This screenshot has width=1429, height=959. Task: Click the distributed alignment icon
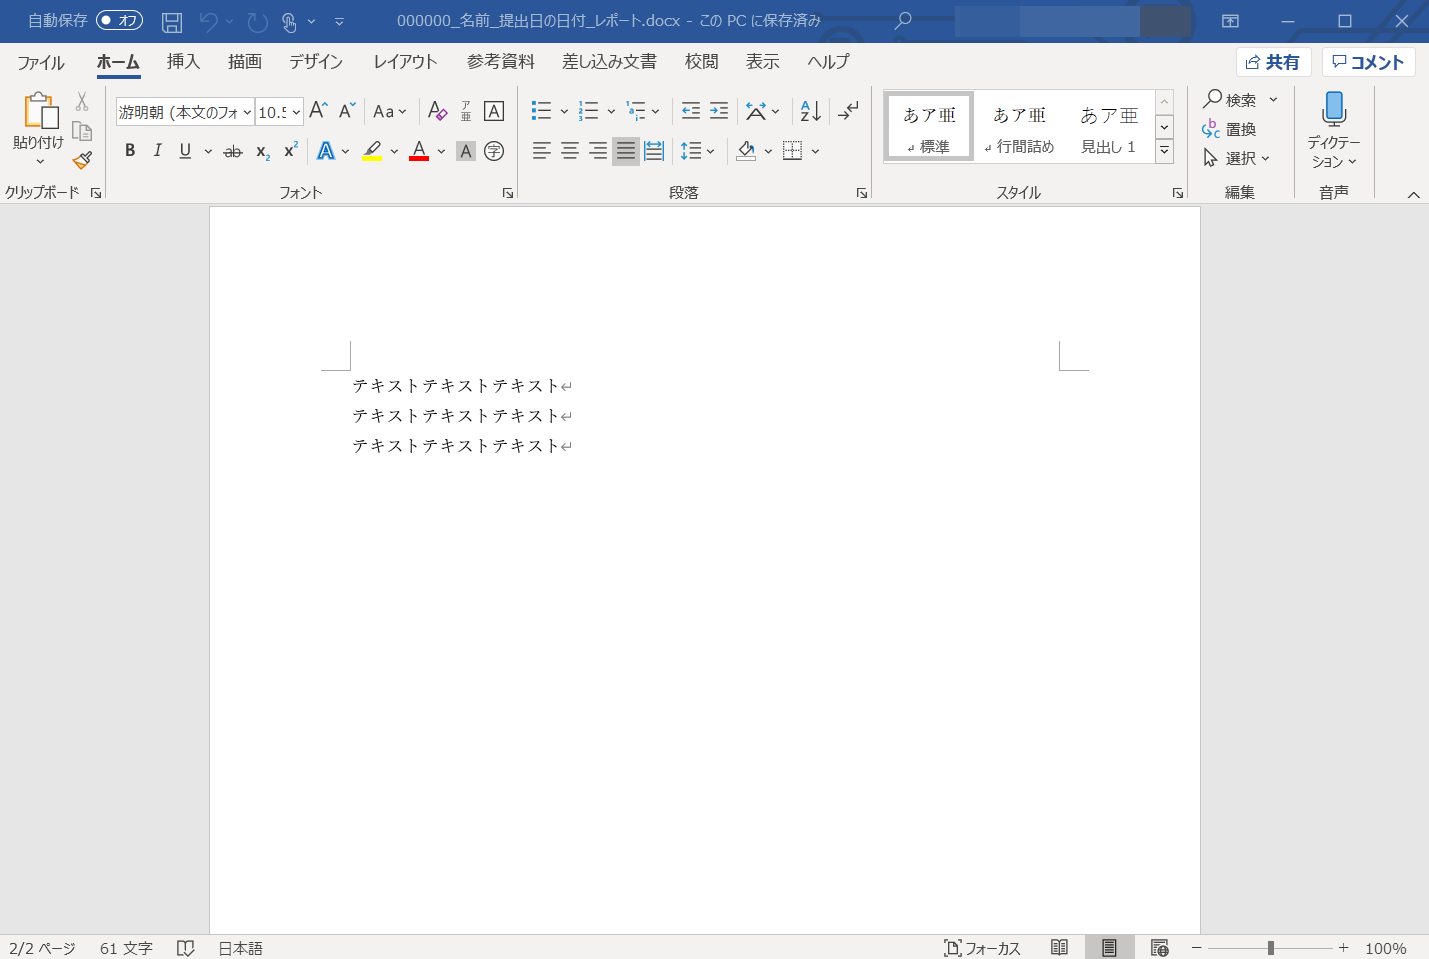tap(654, 151)
